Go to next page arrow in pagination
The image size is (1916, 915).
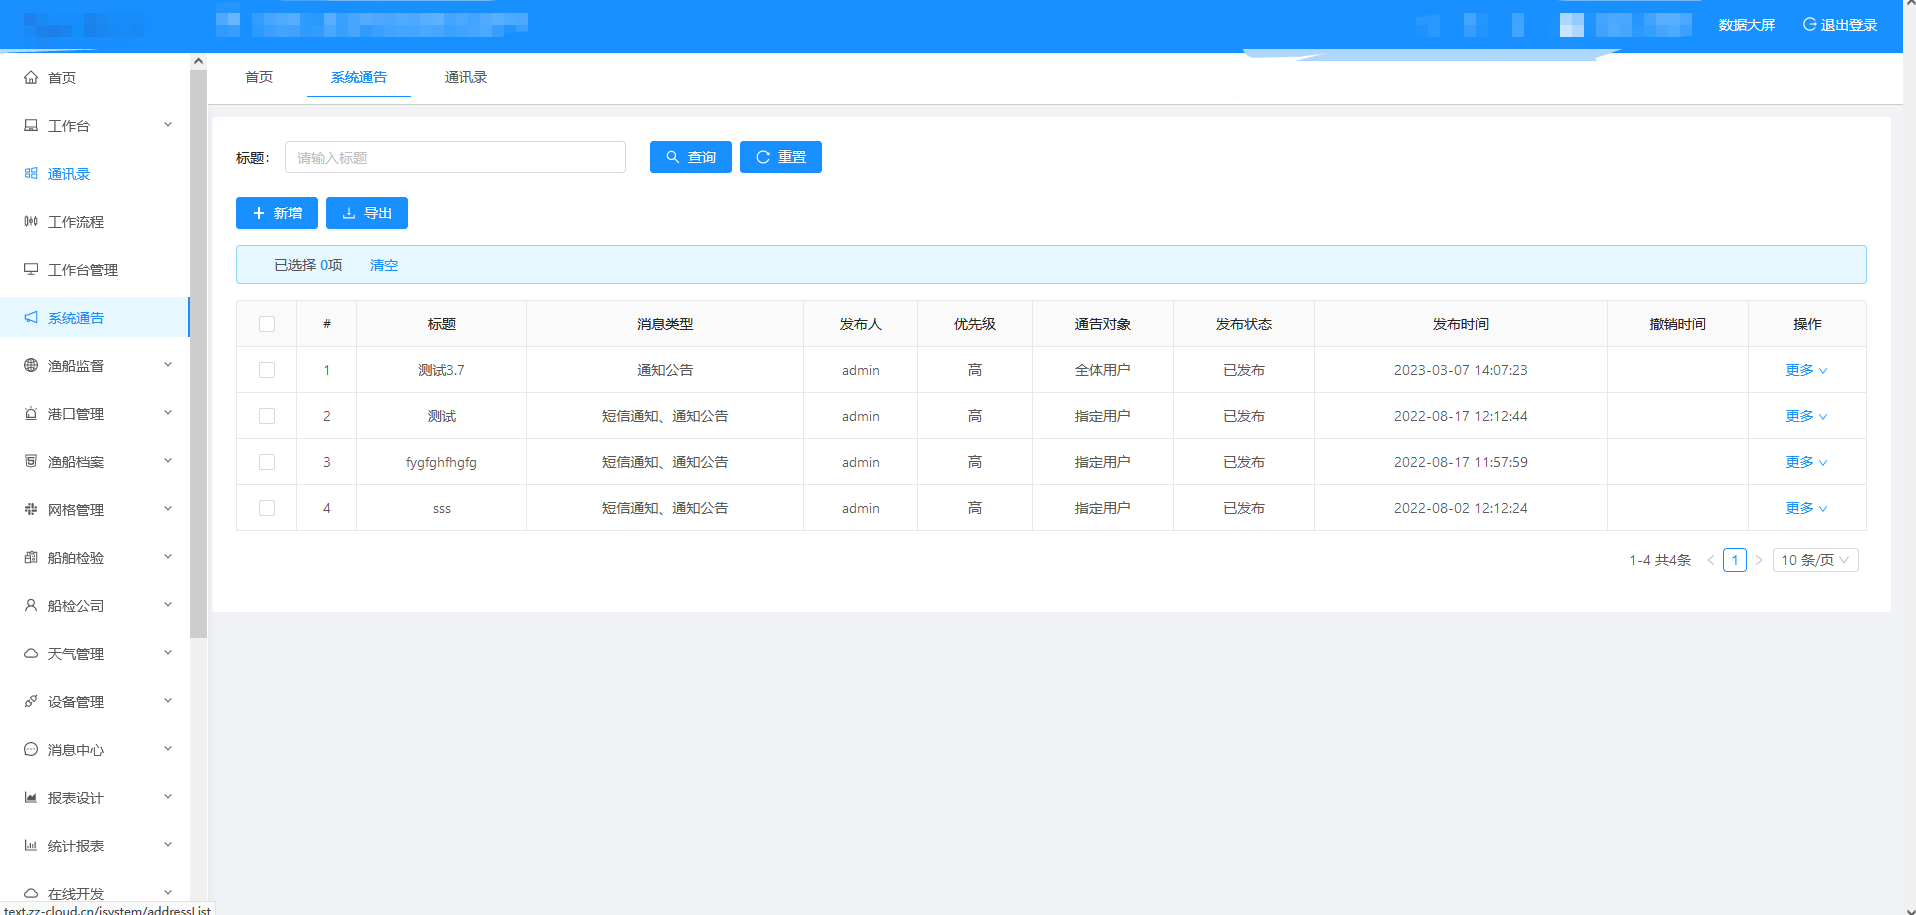[x=1759, y=560]
